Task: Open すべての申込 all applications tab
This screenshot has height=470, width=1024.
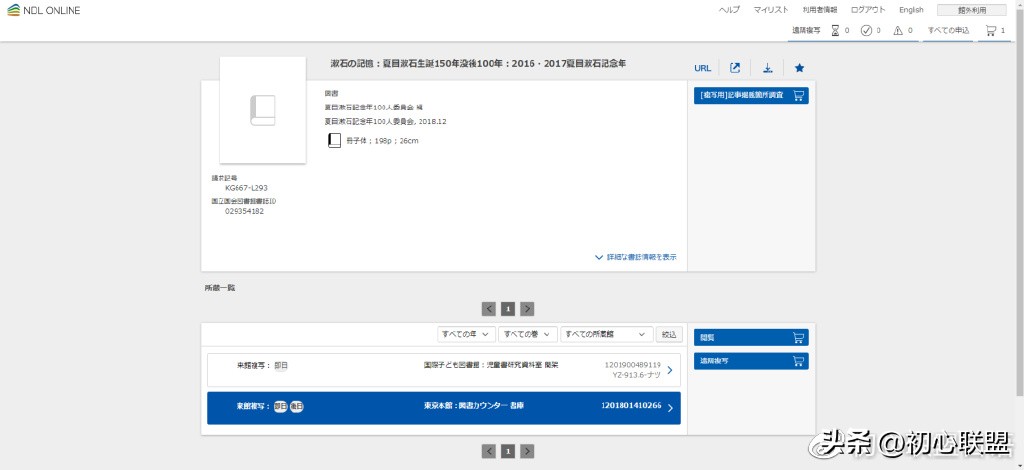Action: pos(948,30)
